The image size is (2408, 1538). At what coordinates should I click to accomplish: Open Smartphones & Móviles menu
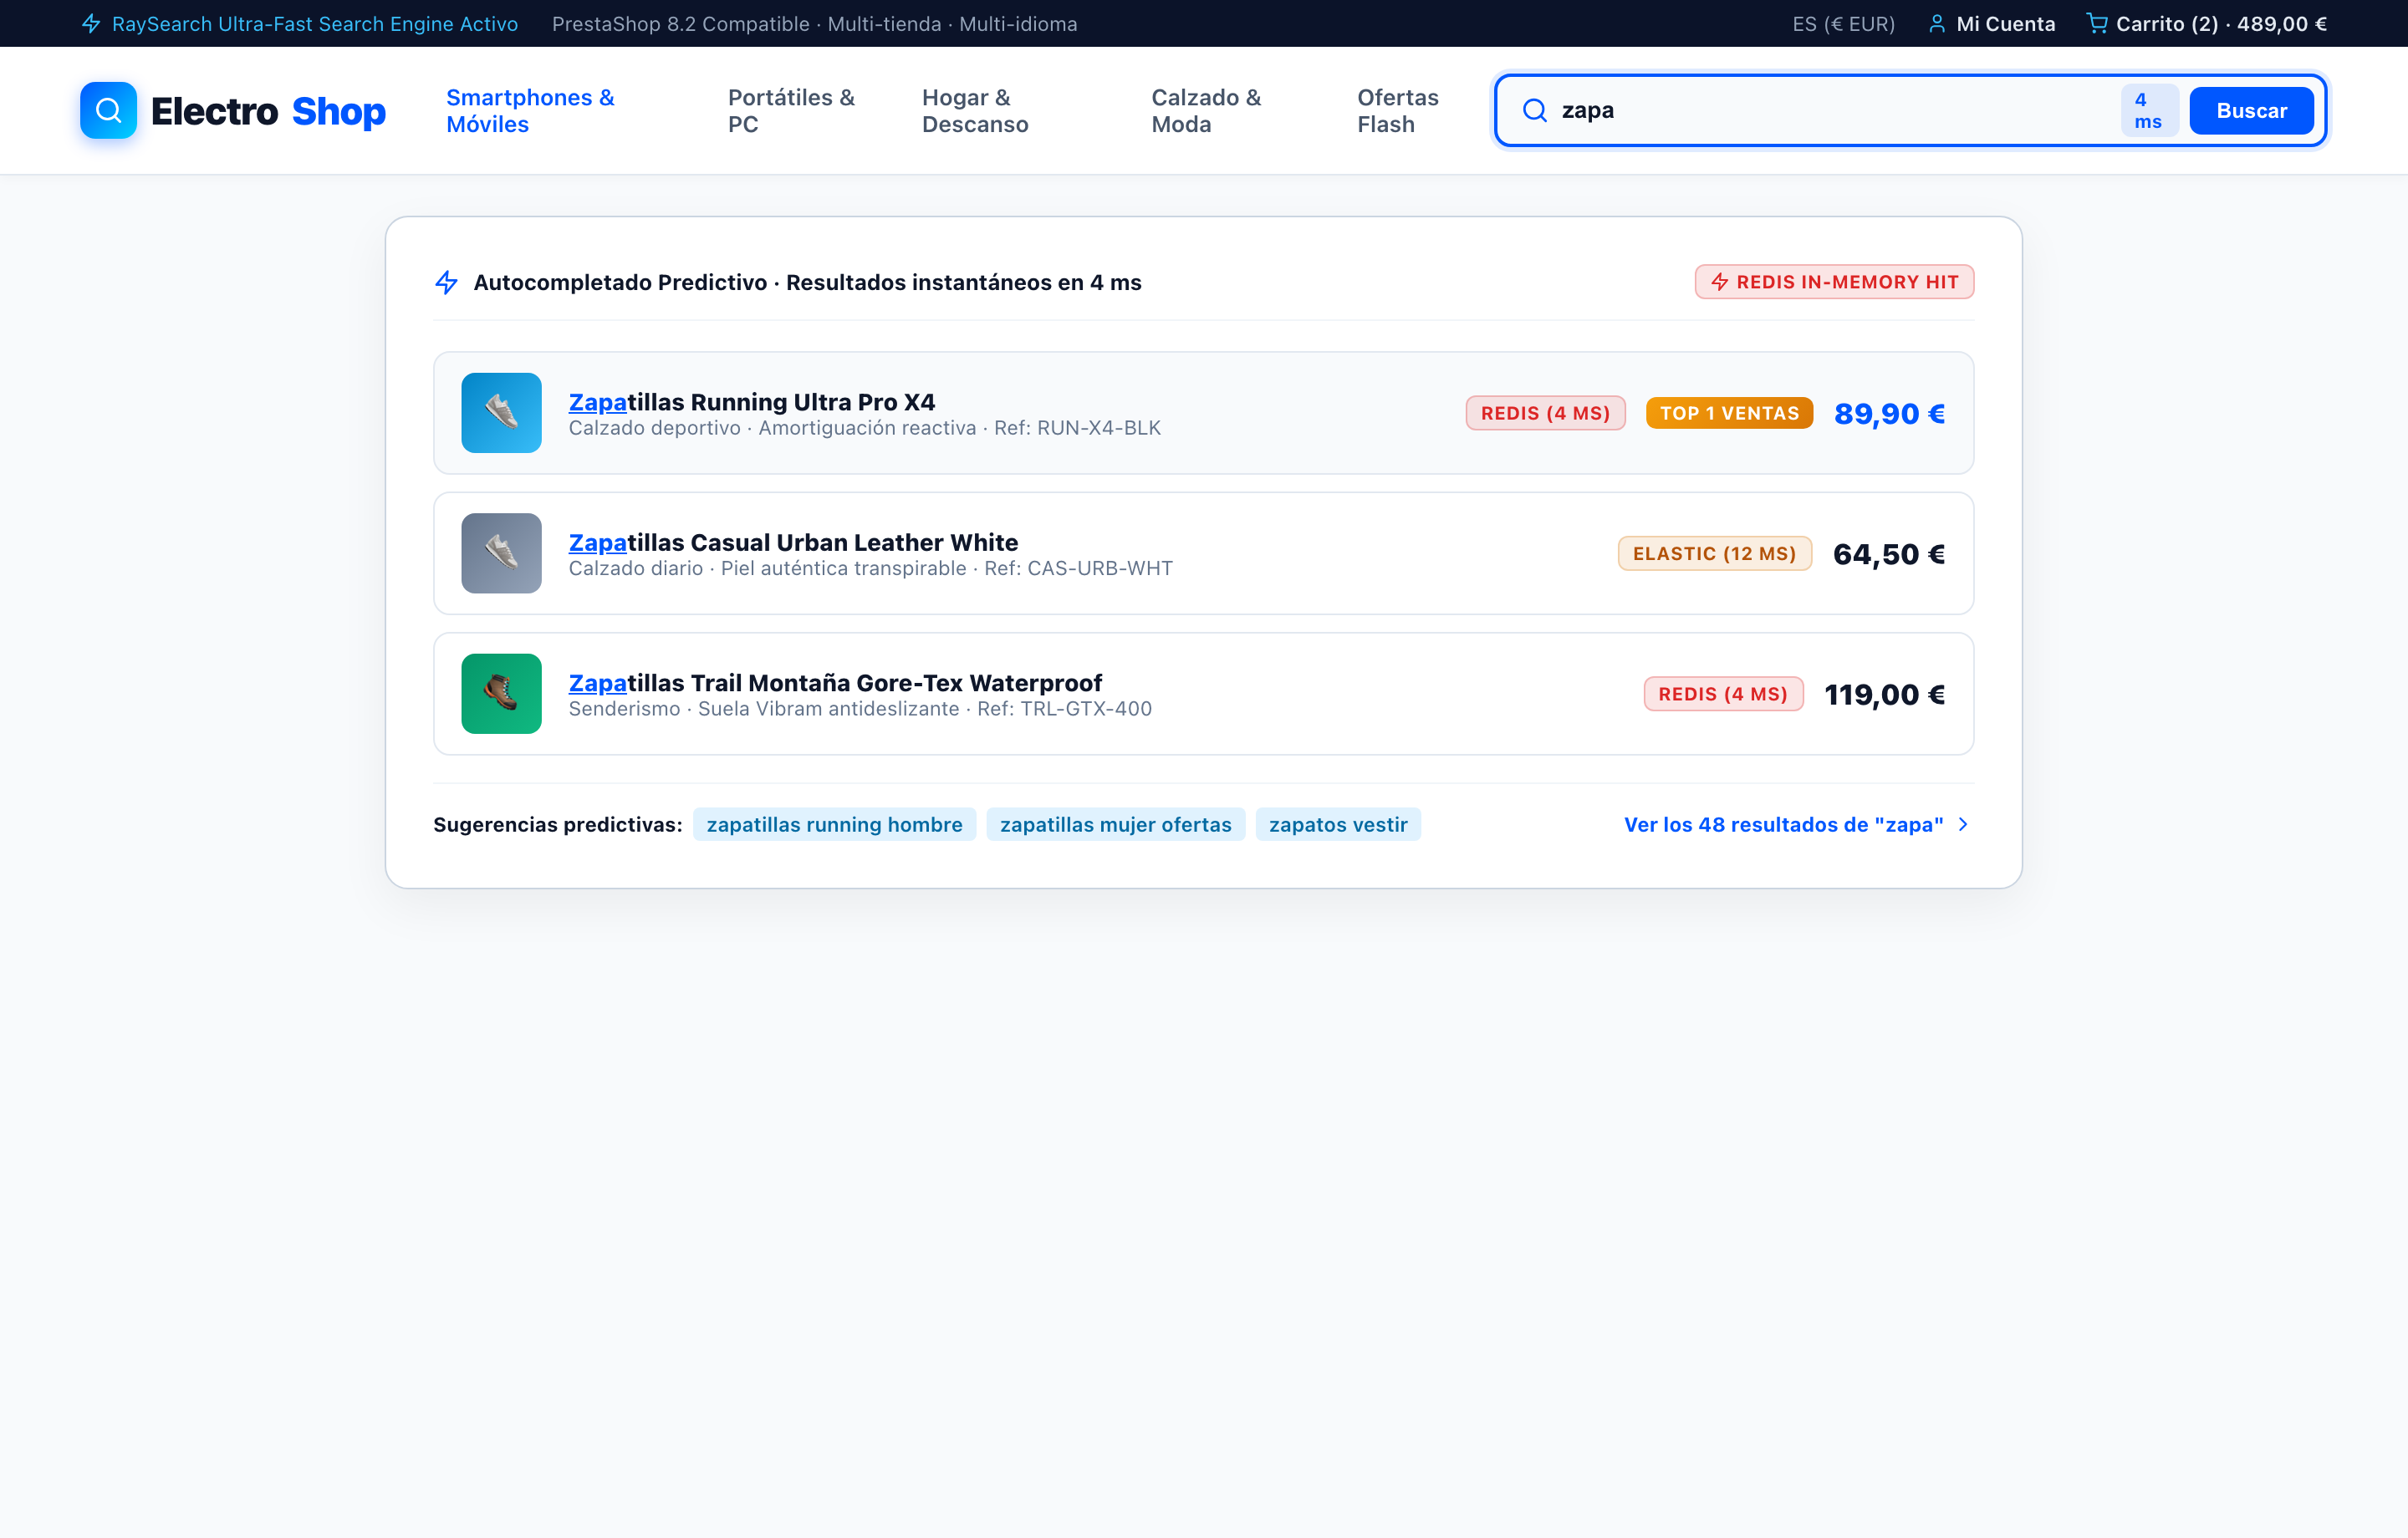coord(530,111)
